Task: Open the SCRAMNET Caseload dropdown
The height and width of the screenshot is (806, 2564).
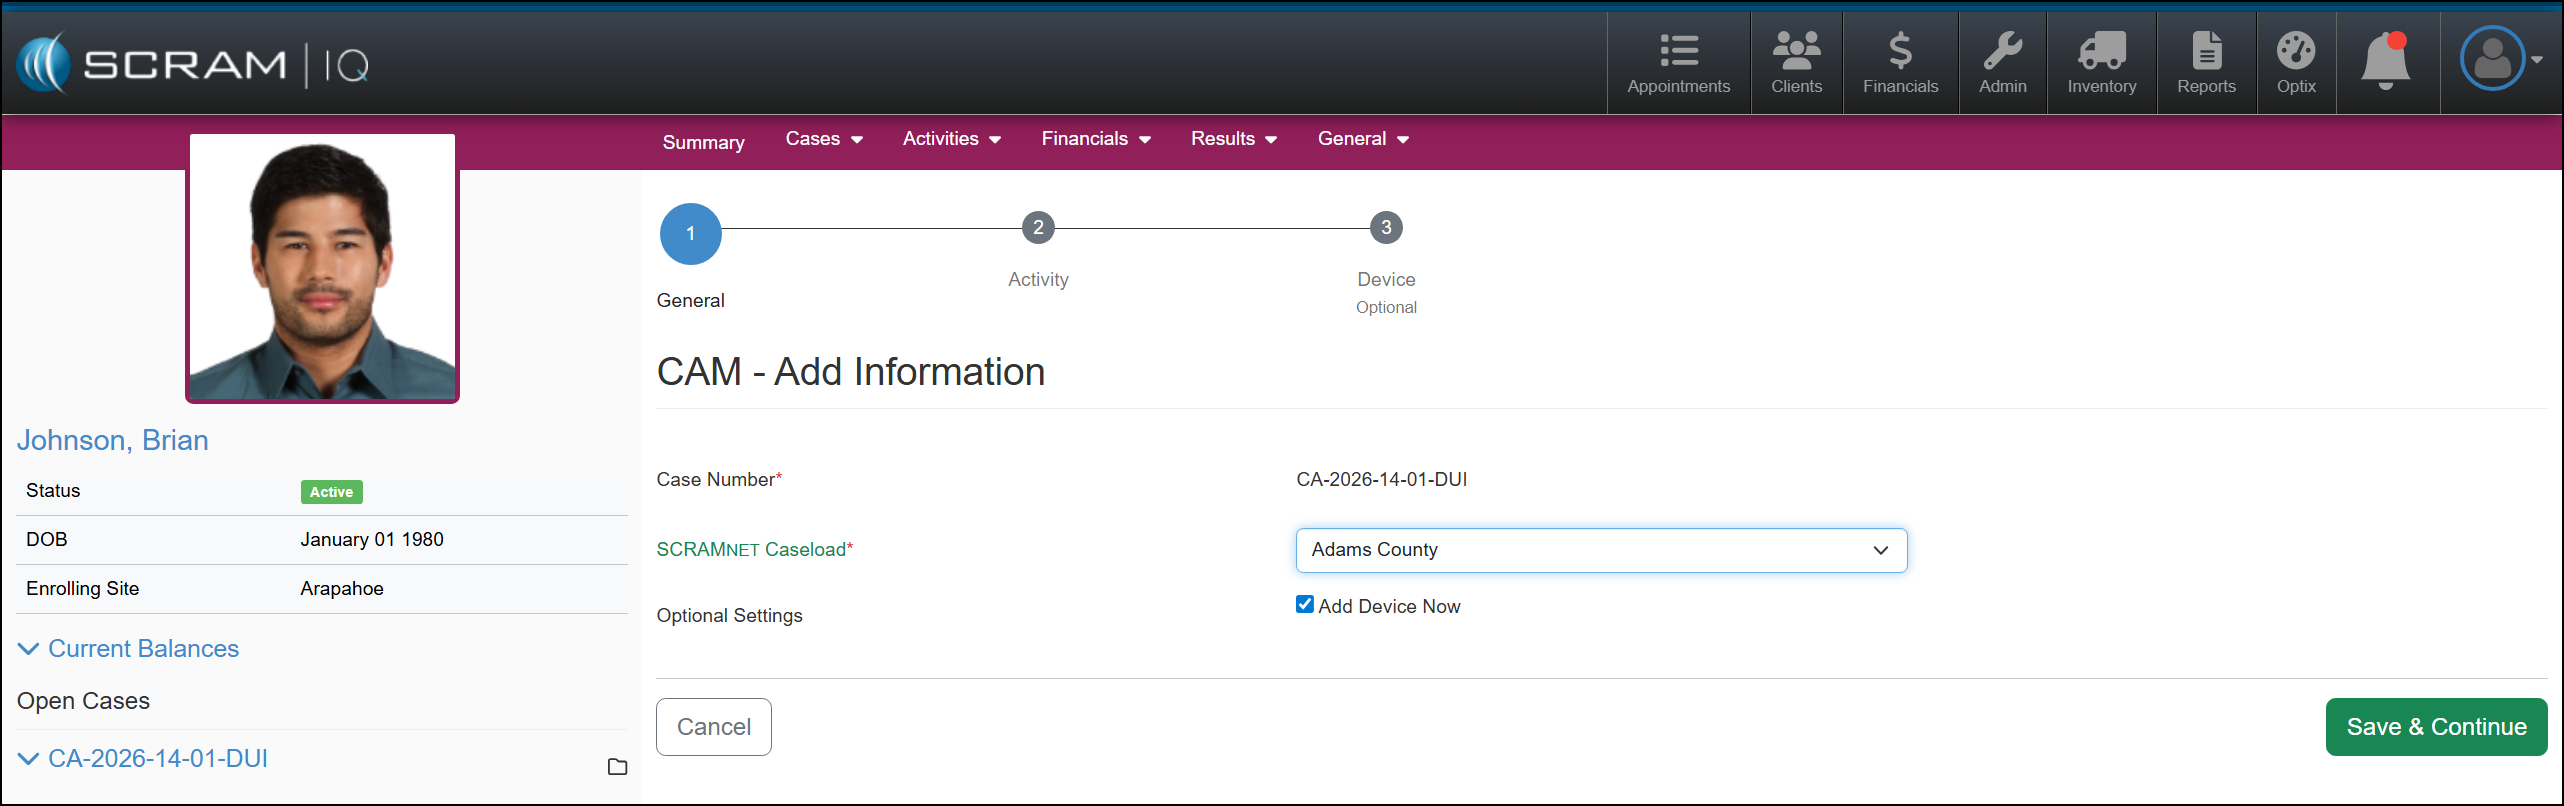Action: click(x=1600, y=550)
